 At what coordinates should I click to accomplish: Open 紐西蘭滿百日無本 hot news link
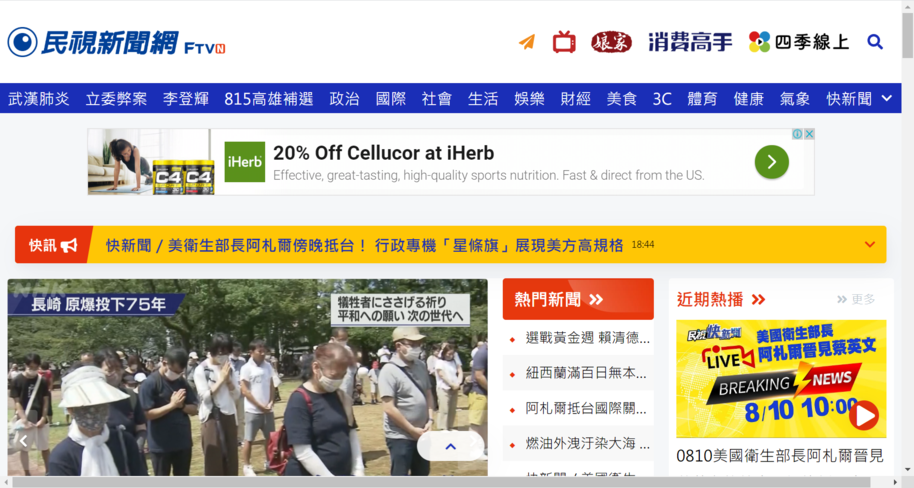pyautogui.click(x=586, y=373)
